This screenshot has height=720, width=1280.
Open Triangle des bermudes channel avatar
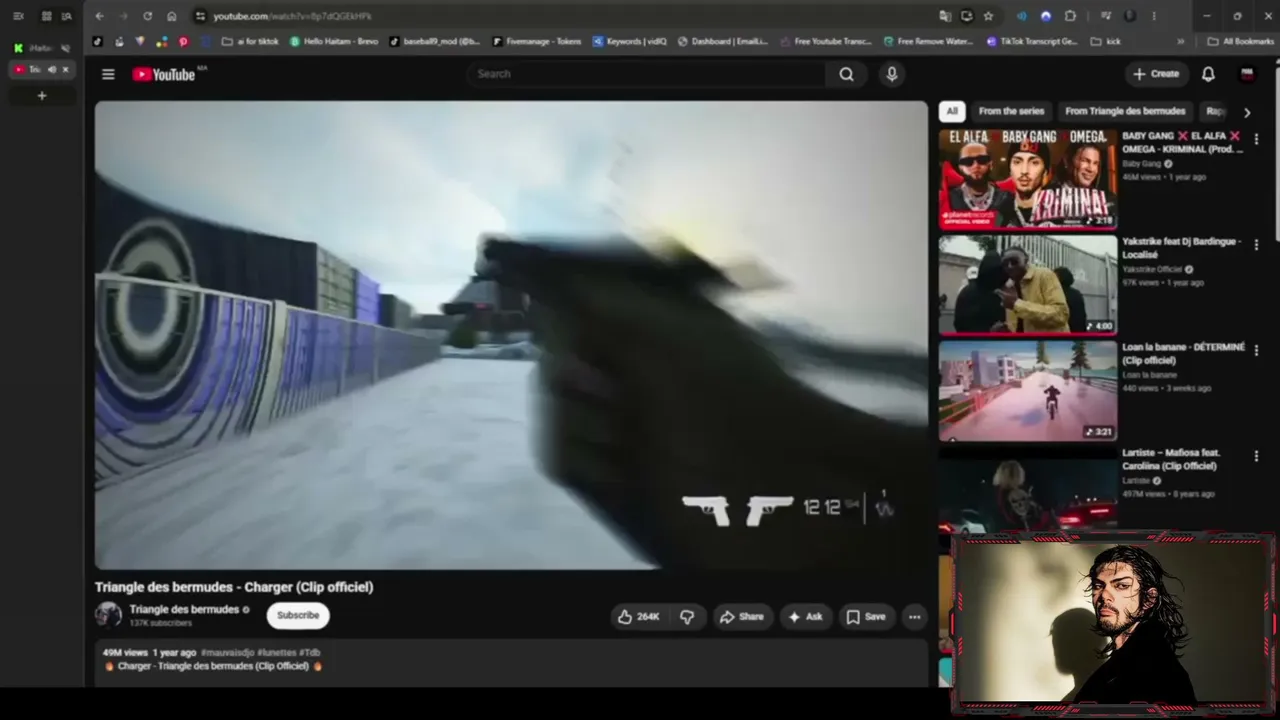tap(108, 615)
